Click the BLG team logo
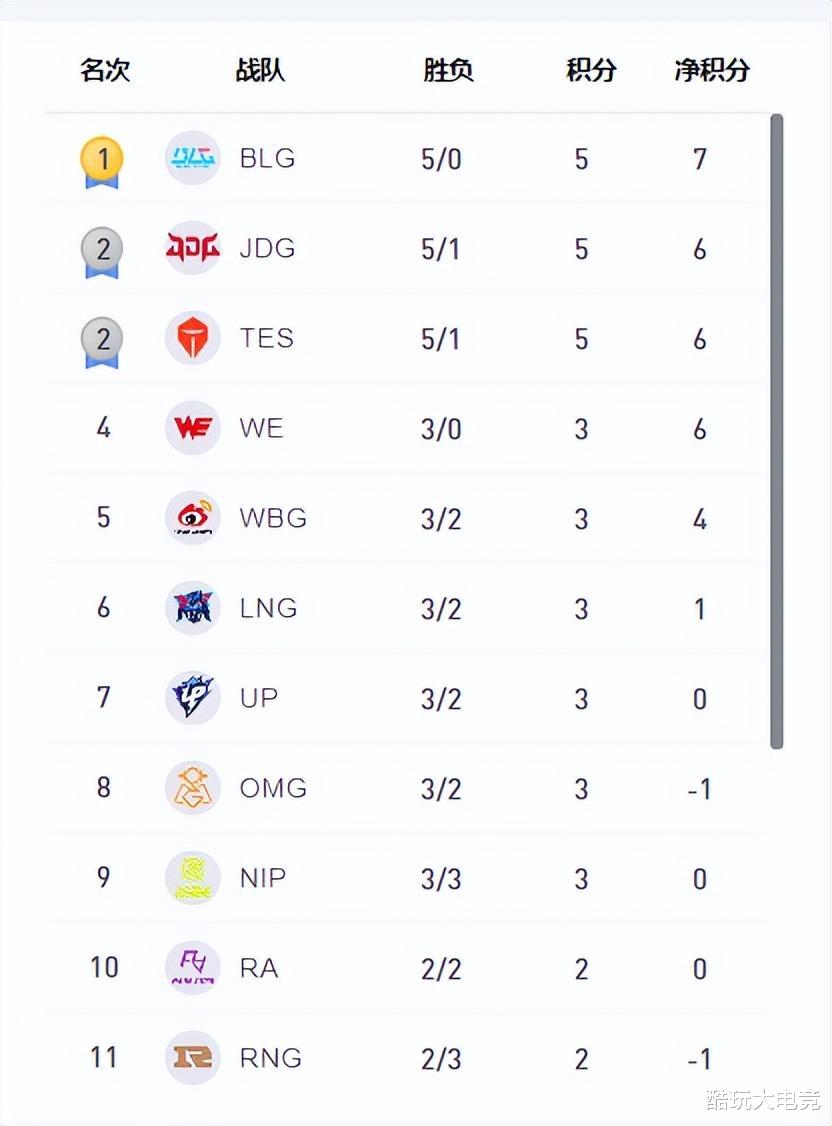 click(192, 158)
